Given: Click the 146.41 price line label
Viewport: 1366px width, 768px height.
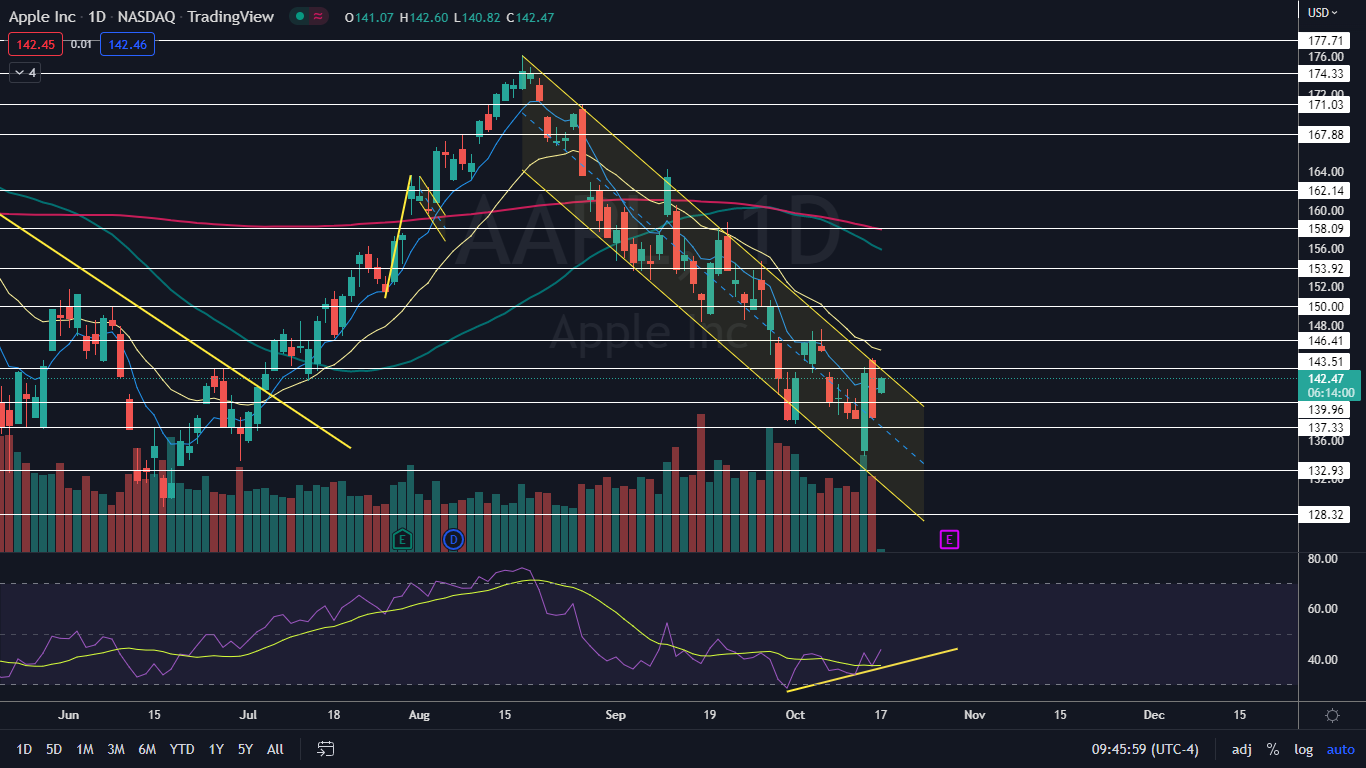Looking at the screenshot, I should pos(1325,341).
